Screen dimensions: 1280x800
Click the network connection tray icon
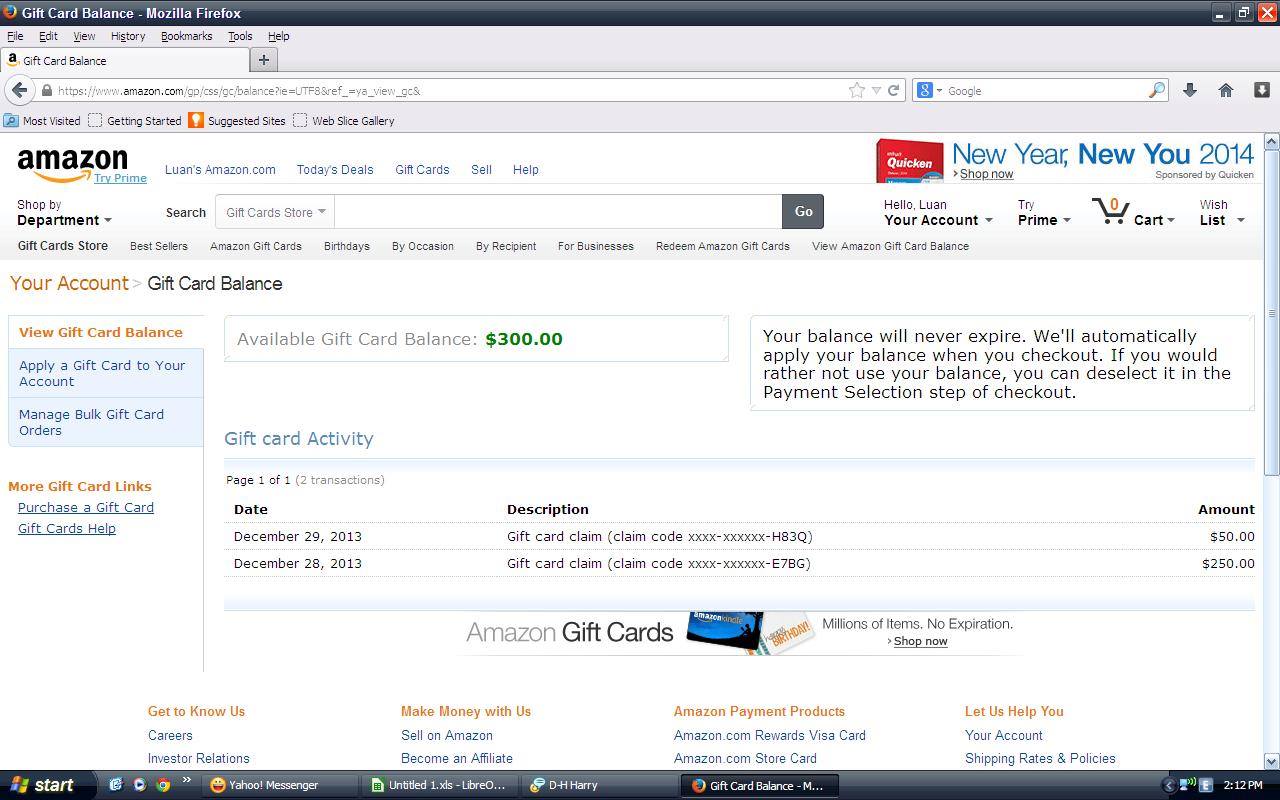pyautogui.click(x=1188, y=785)
